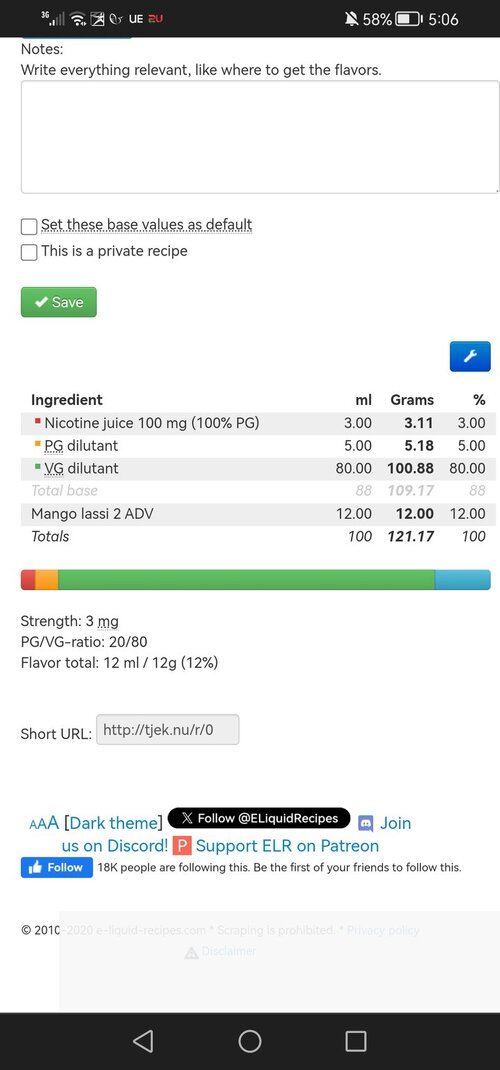The image size is (500, 1070).
Task: Click the Facebook thumbs-up Follow button
Action: [57, 867]
